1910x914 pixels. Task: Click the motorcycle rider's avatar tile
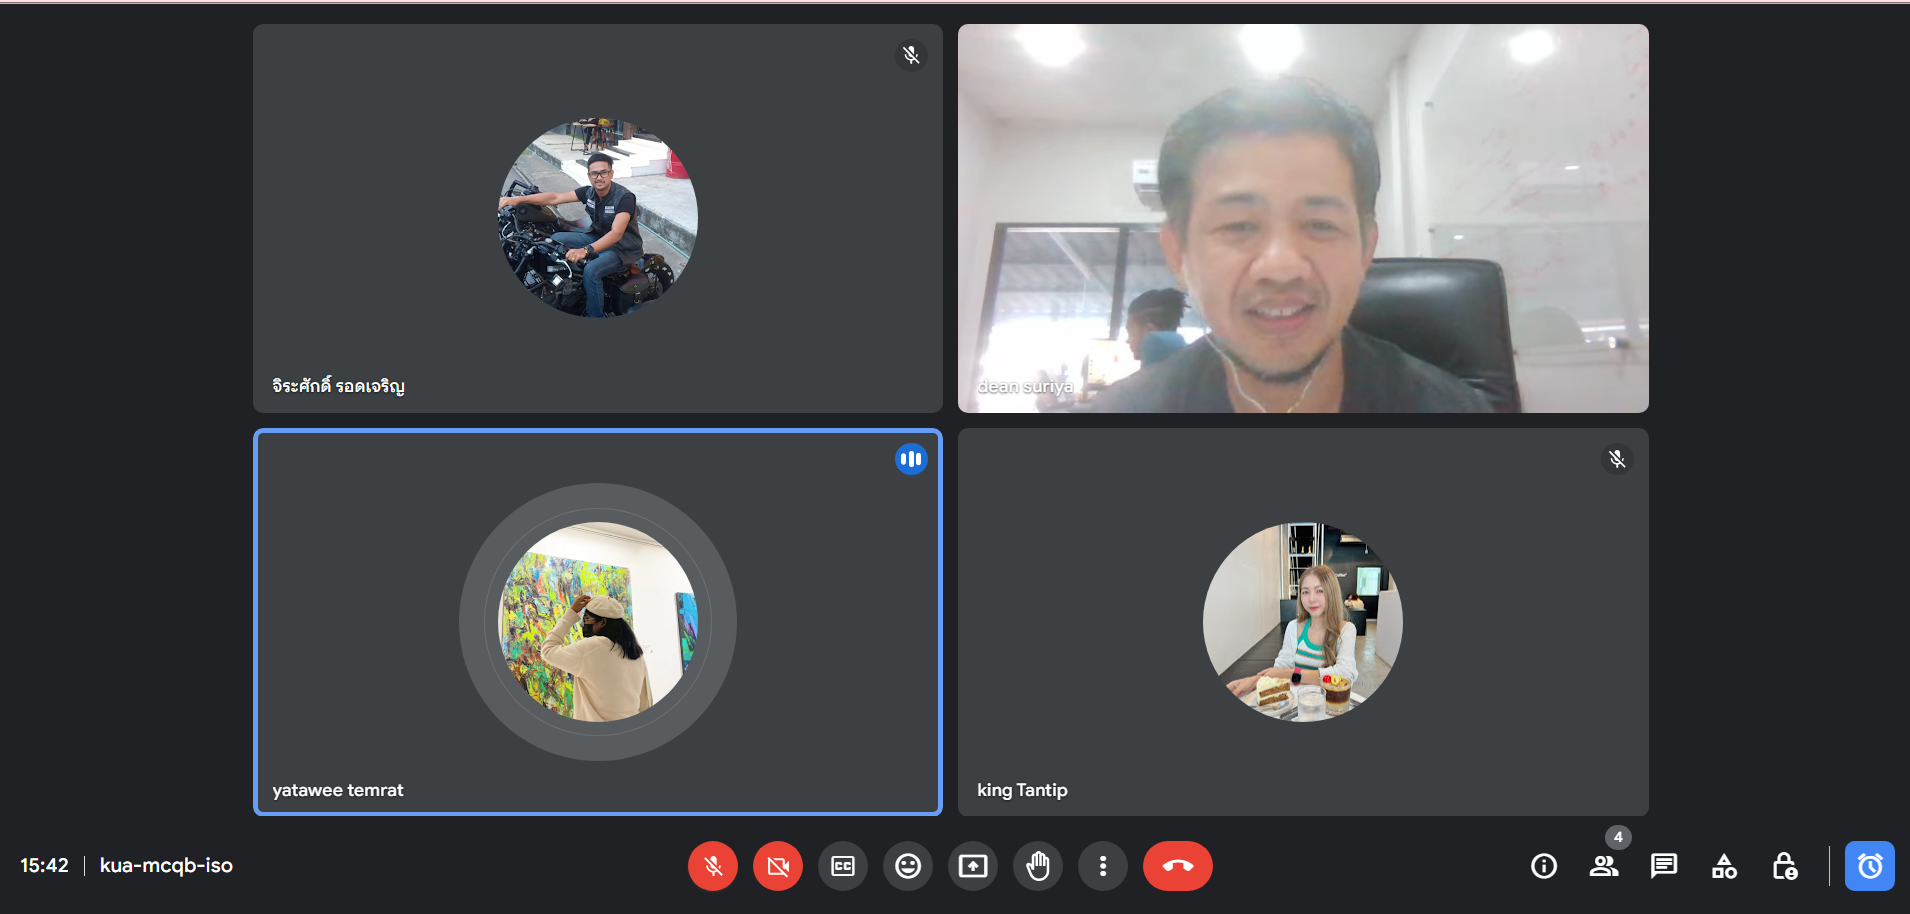598,218
